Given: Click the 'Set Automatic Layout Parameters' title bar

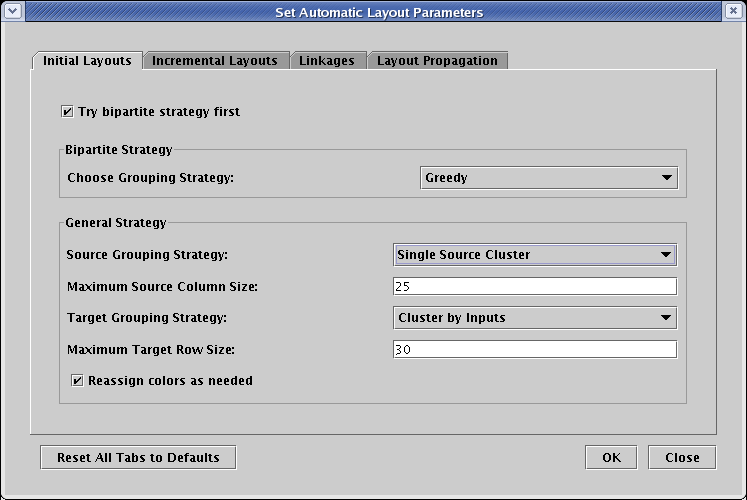Looking at the screenshot, I should click(378, 12).
